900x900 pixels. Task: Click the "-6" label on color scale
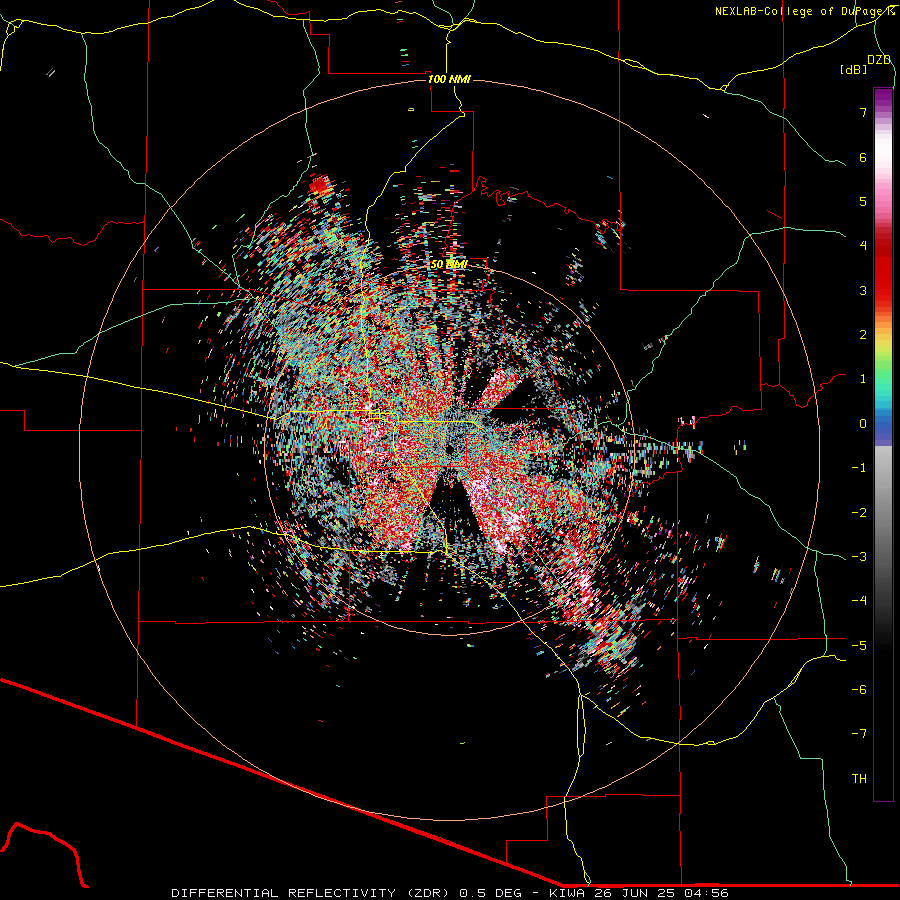859,690
